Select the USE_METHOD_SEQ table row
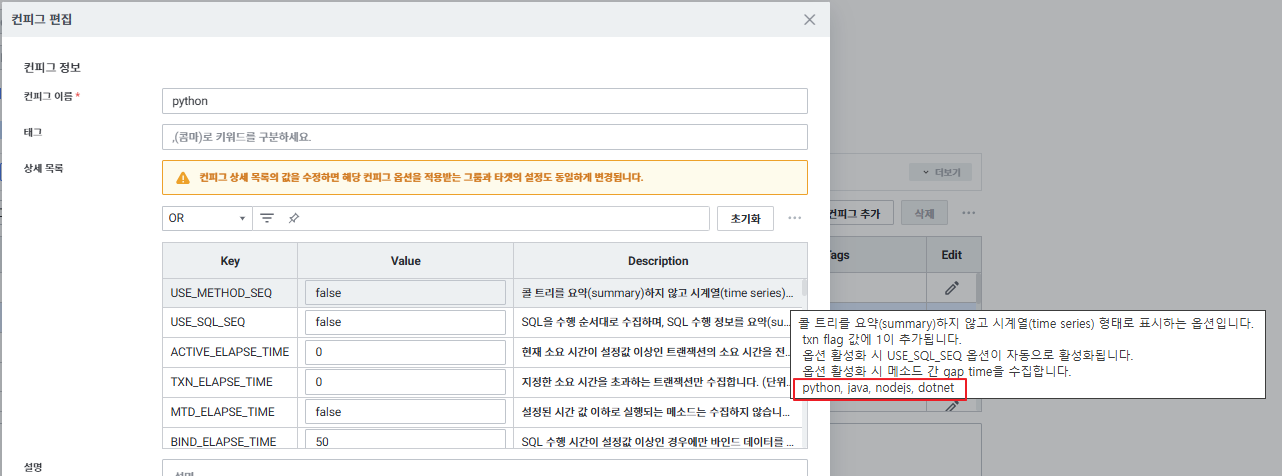The width and height of the screenshot is (1282, 476). tap(230, 293)
